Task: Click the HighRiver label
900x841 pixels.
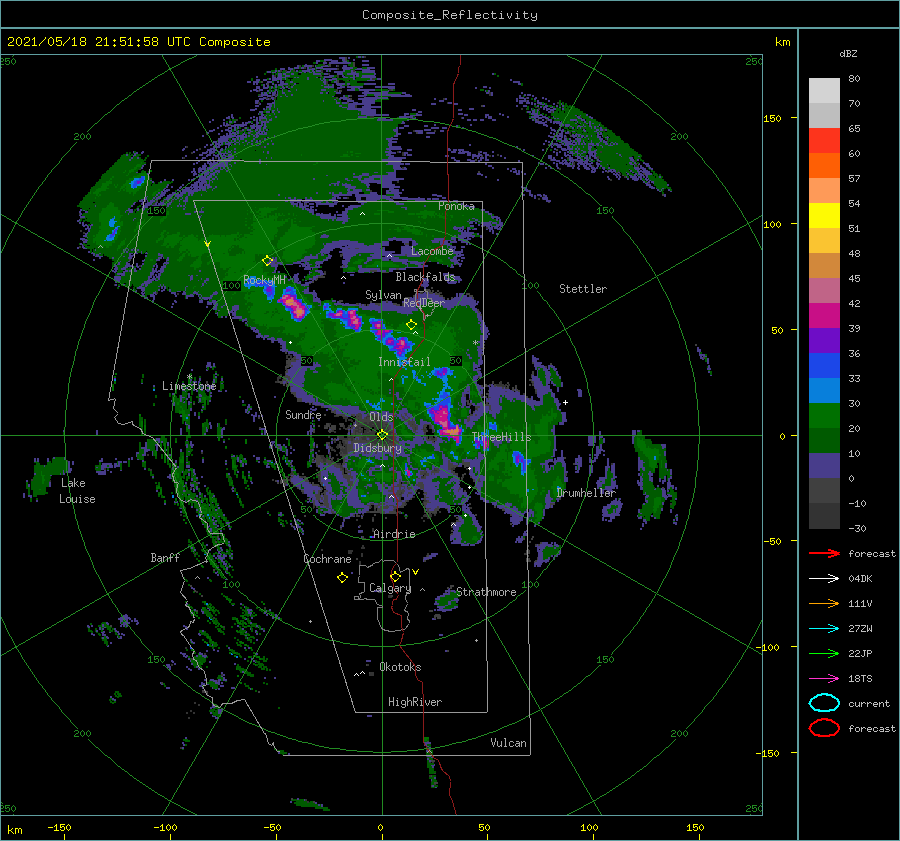Action: [x=415, y=702]
